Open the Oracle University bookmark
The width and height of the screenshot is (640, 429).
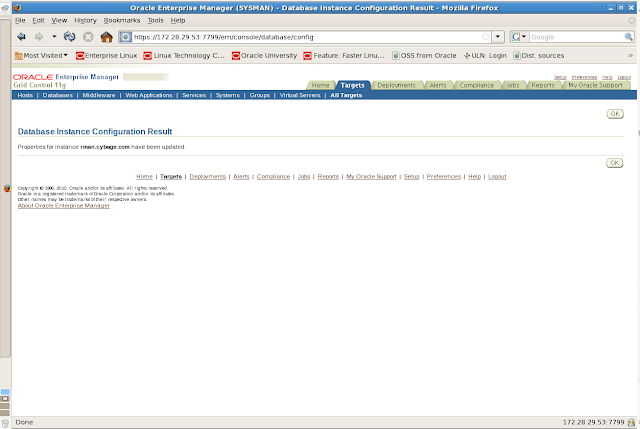coord(264,56)
